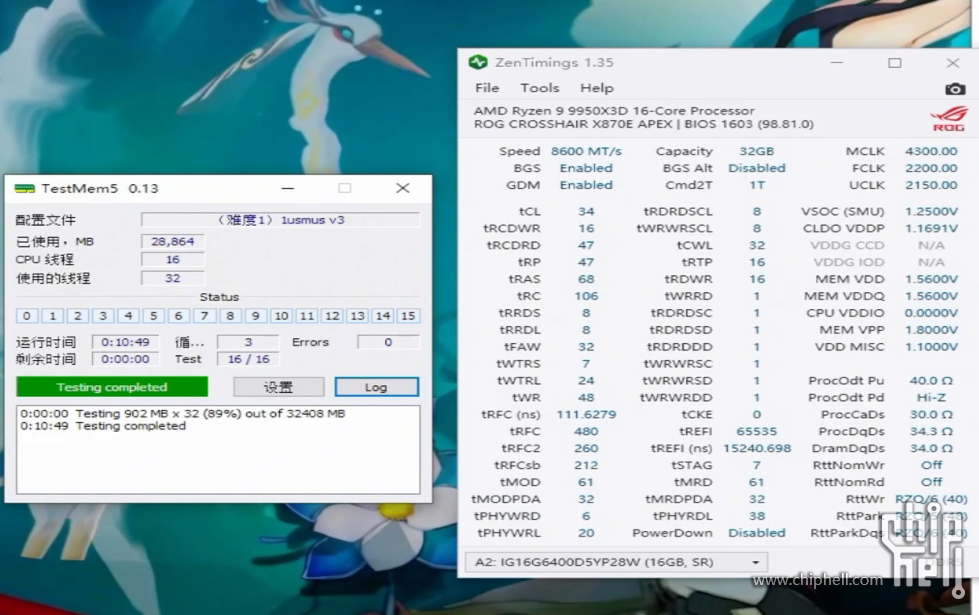Click the 配置文件 field showing 1usmus v3

280,220
